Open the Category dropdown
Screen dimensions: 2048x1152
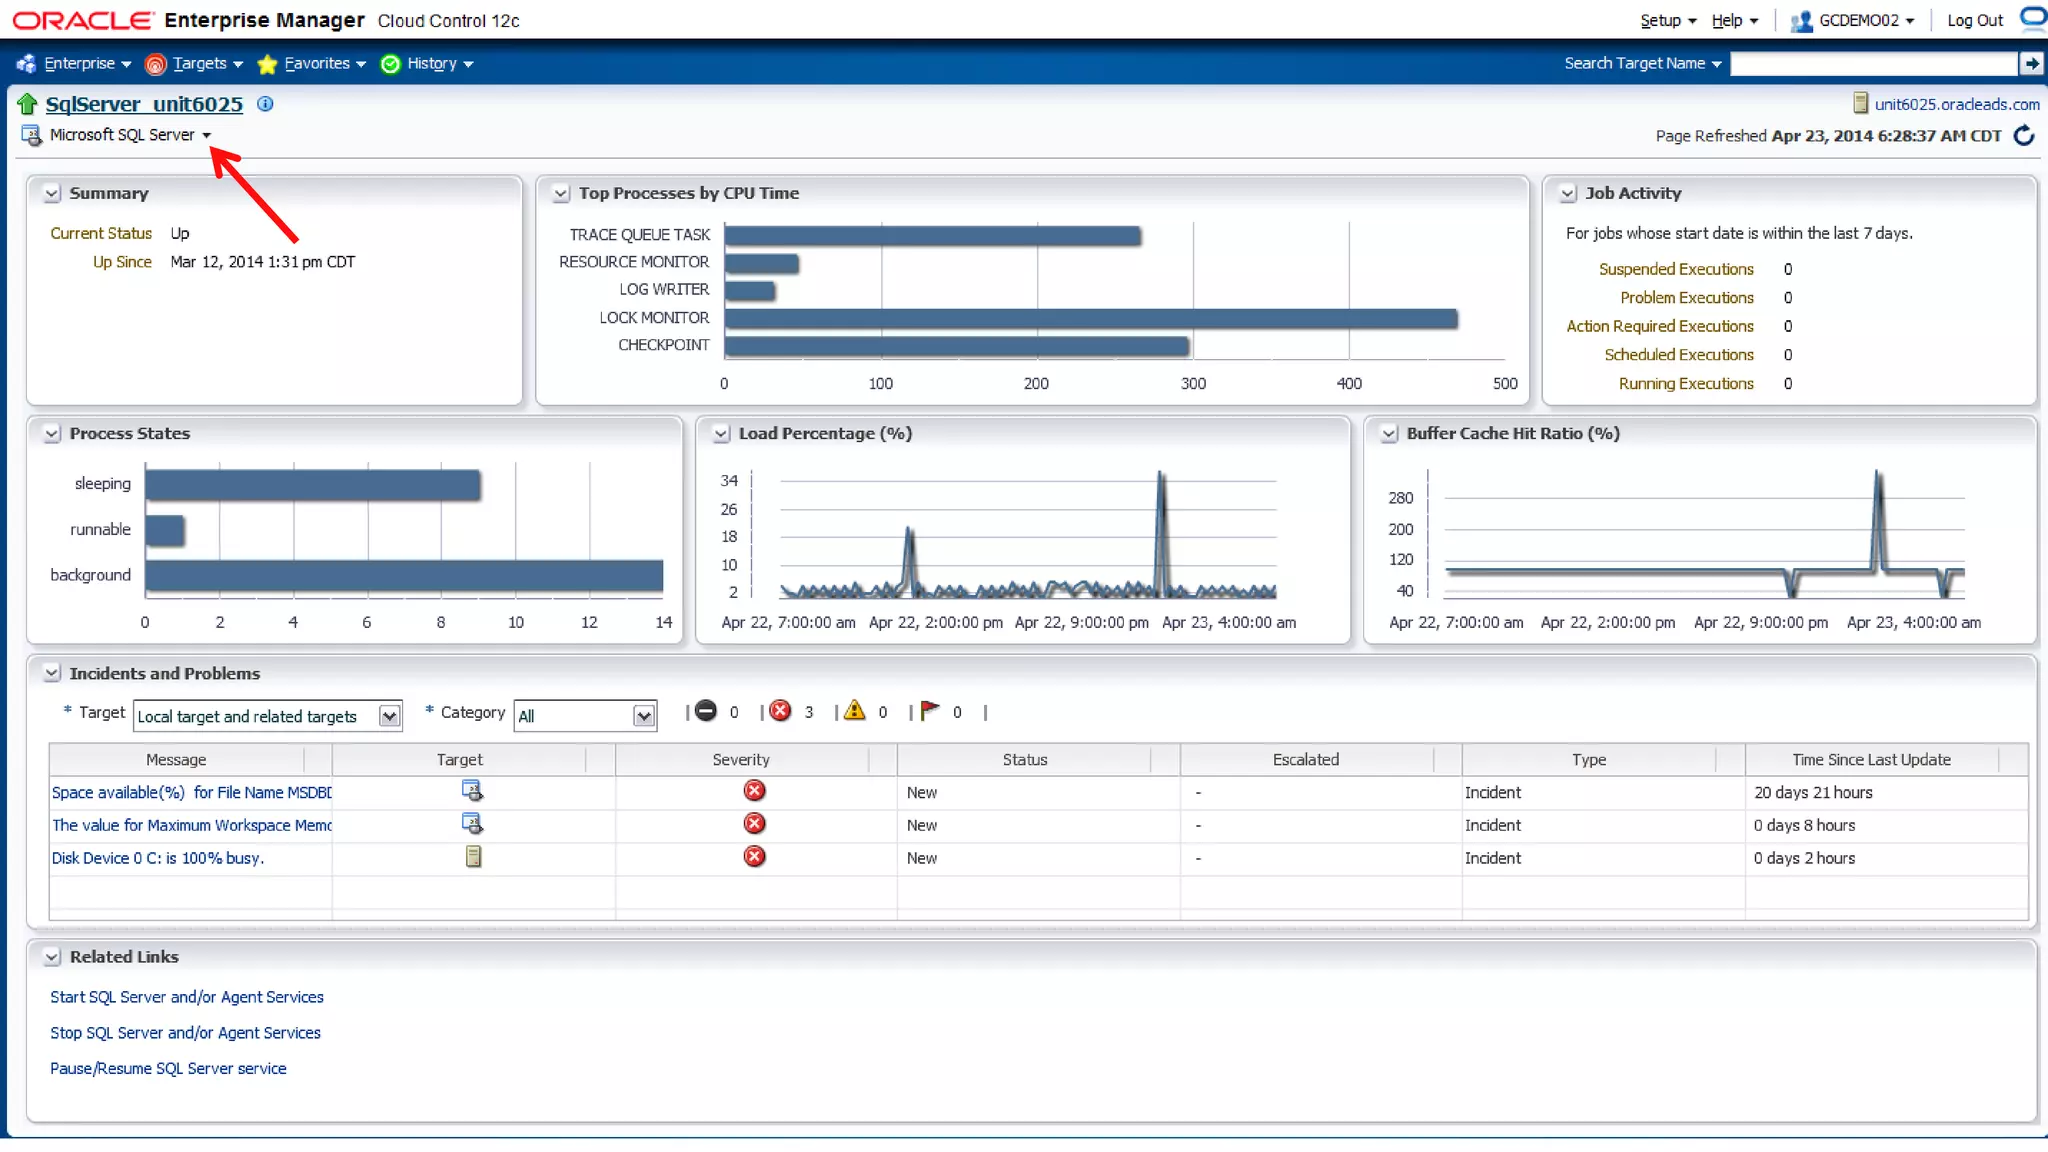pyautogui.click(x=643, y=716)
